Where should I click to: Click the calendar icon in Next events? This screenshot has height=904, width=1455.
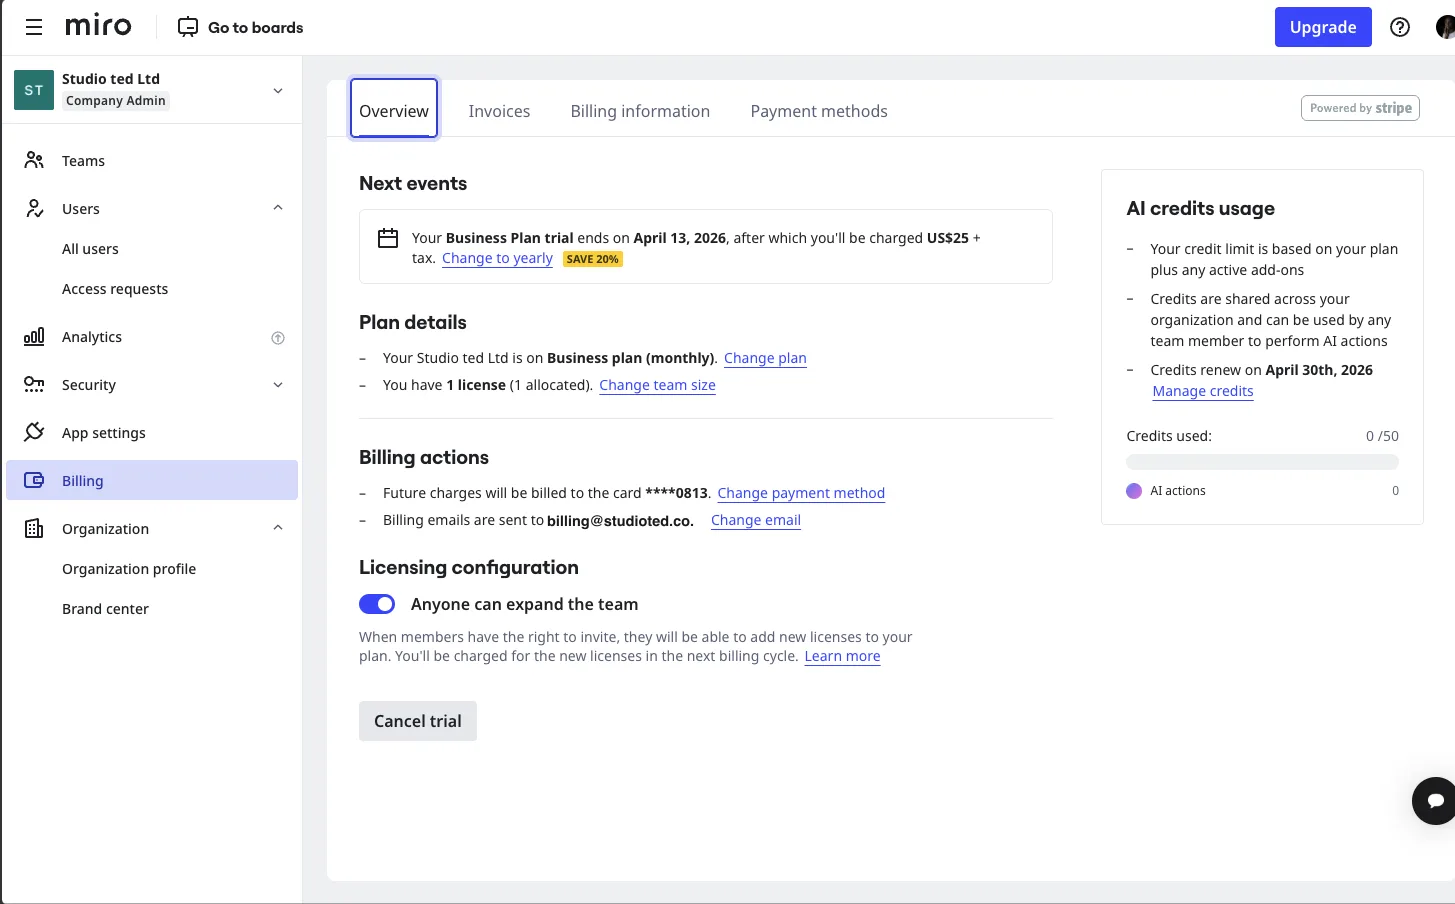point(388,238)
